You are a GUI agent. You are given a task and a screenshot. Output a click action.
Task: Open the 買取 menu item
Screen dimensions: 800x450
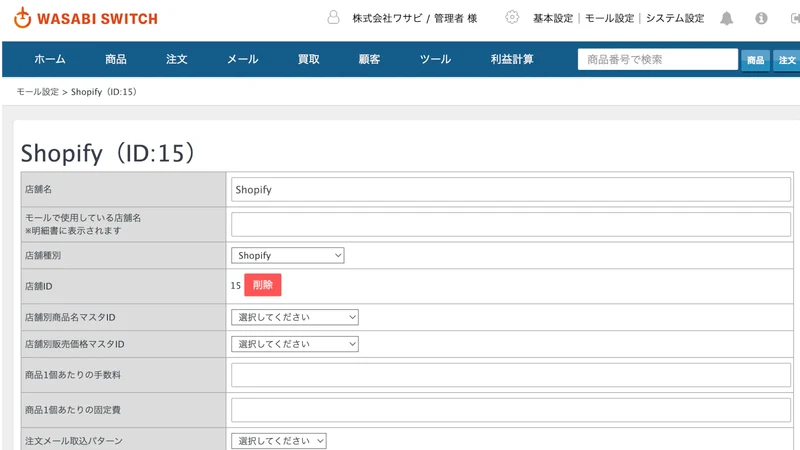pyautogui.click(x=309, y=59)
